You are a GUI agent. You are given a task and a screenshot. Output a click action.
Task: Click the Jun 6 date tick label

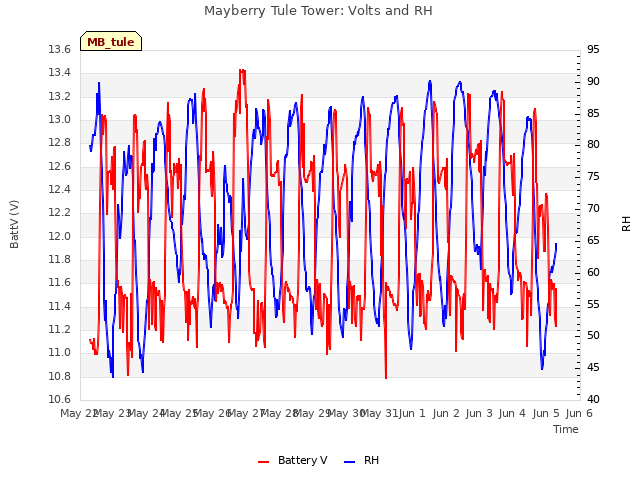point(579,413)
